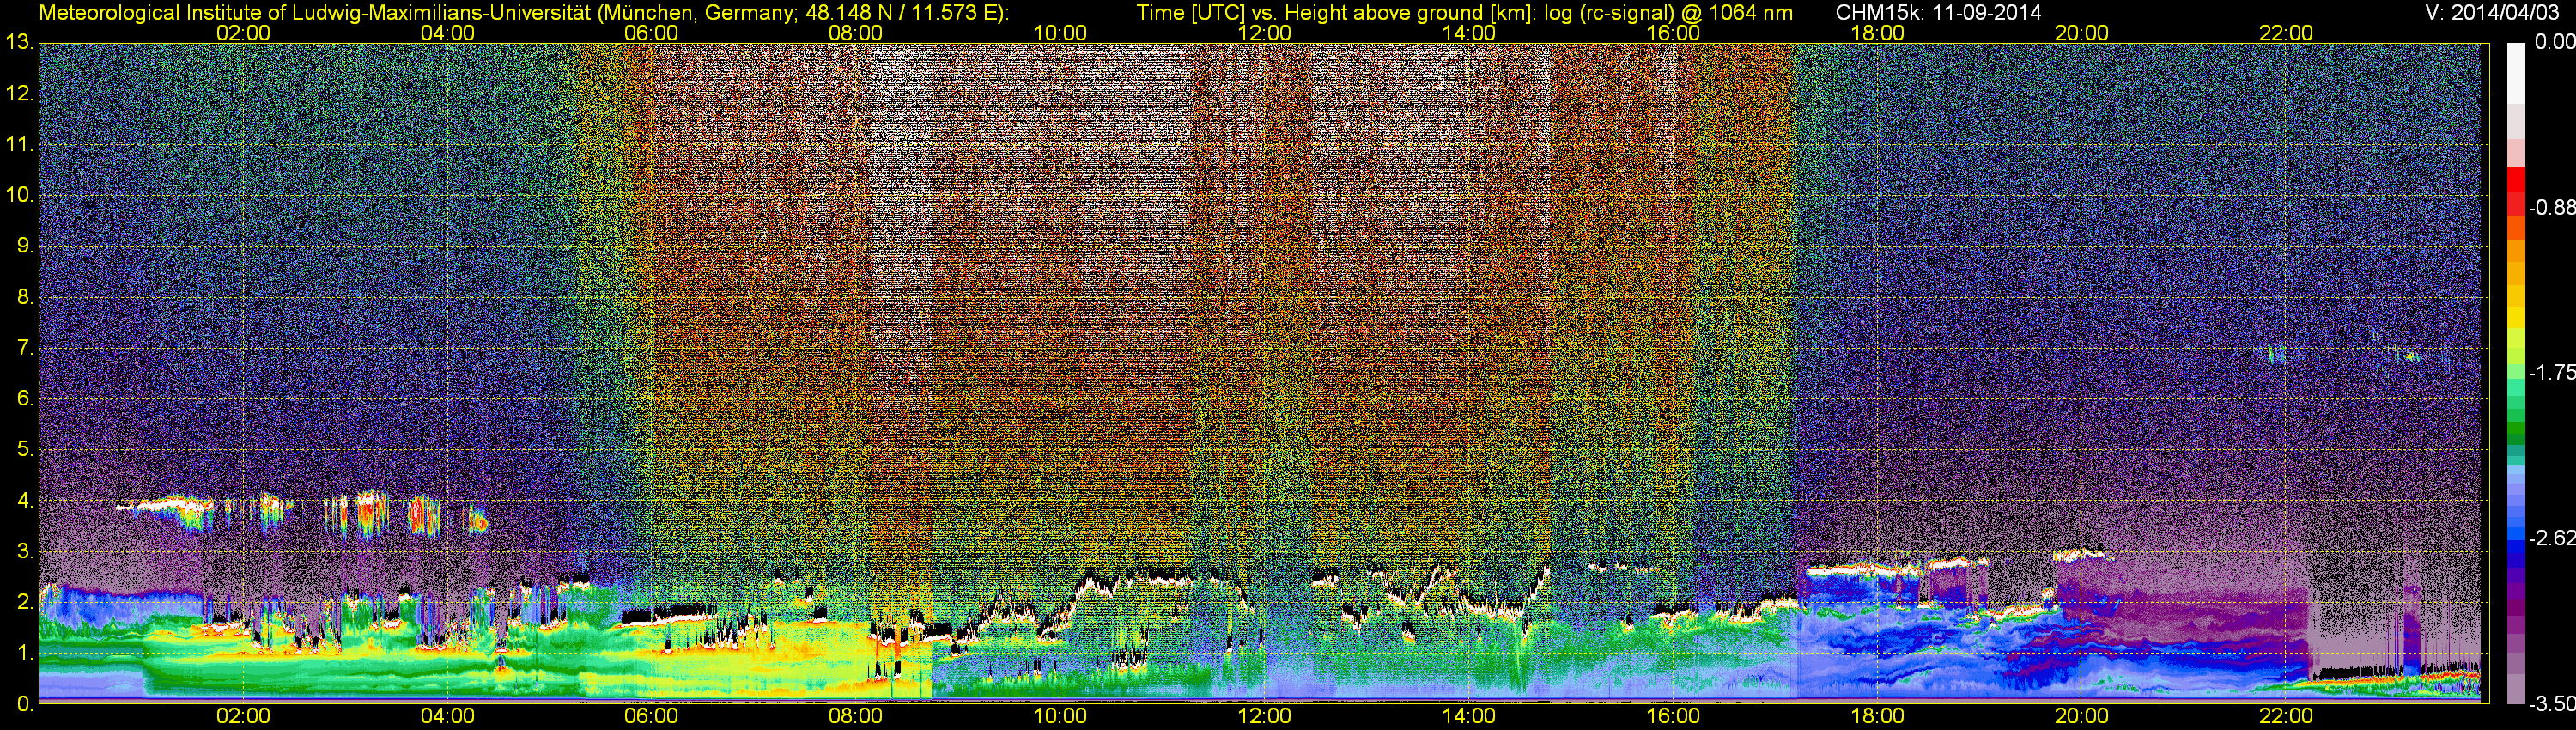Click the 12:00 label on the bottom time axis

(x=1264, y=716)
